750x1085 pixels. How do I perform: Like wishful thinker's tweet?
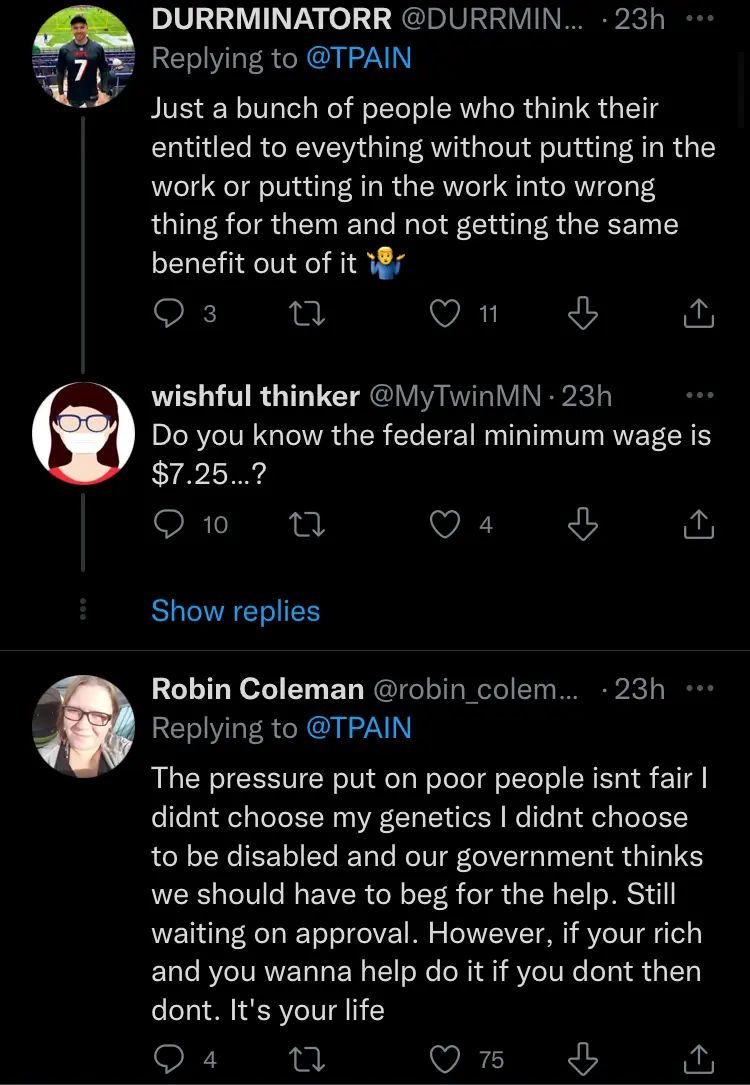443,523
